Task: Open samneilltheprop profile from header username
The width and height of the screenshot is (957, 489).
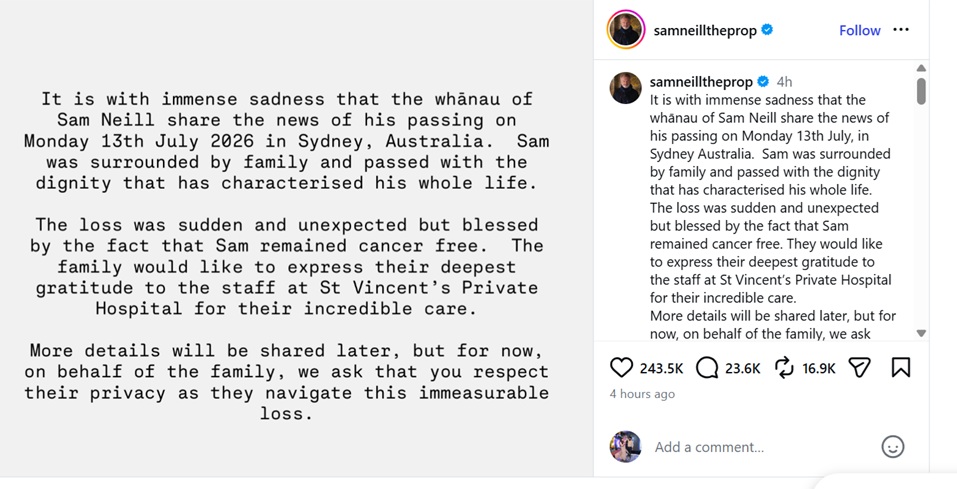Action: pyautogui.click(x=705, y=31)
